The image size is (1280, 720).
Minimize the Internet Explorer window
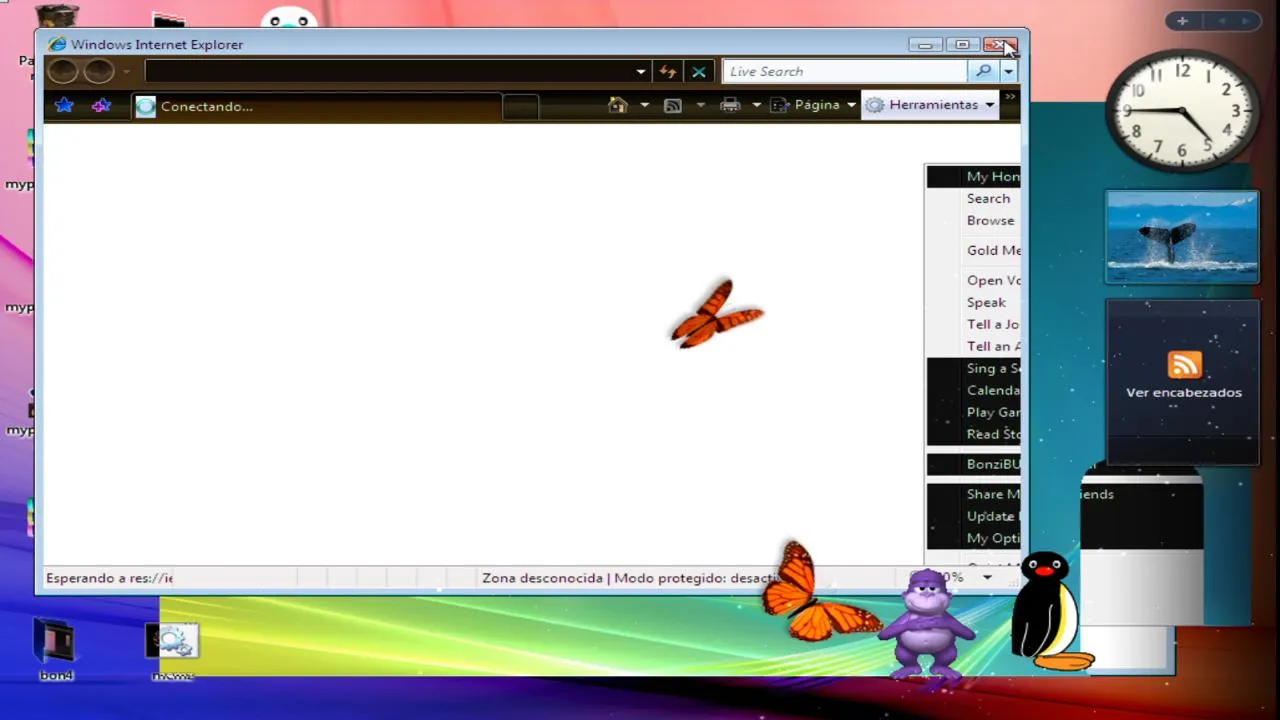click(x=925, y=45)
